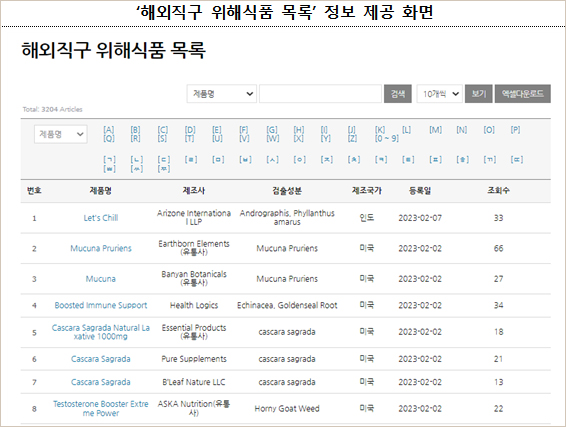Filter by Korean consonant [ㄱ]
566x427 pixels.
pos(109,160)
